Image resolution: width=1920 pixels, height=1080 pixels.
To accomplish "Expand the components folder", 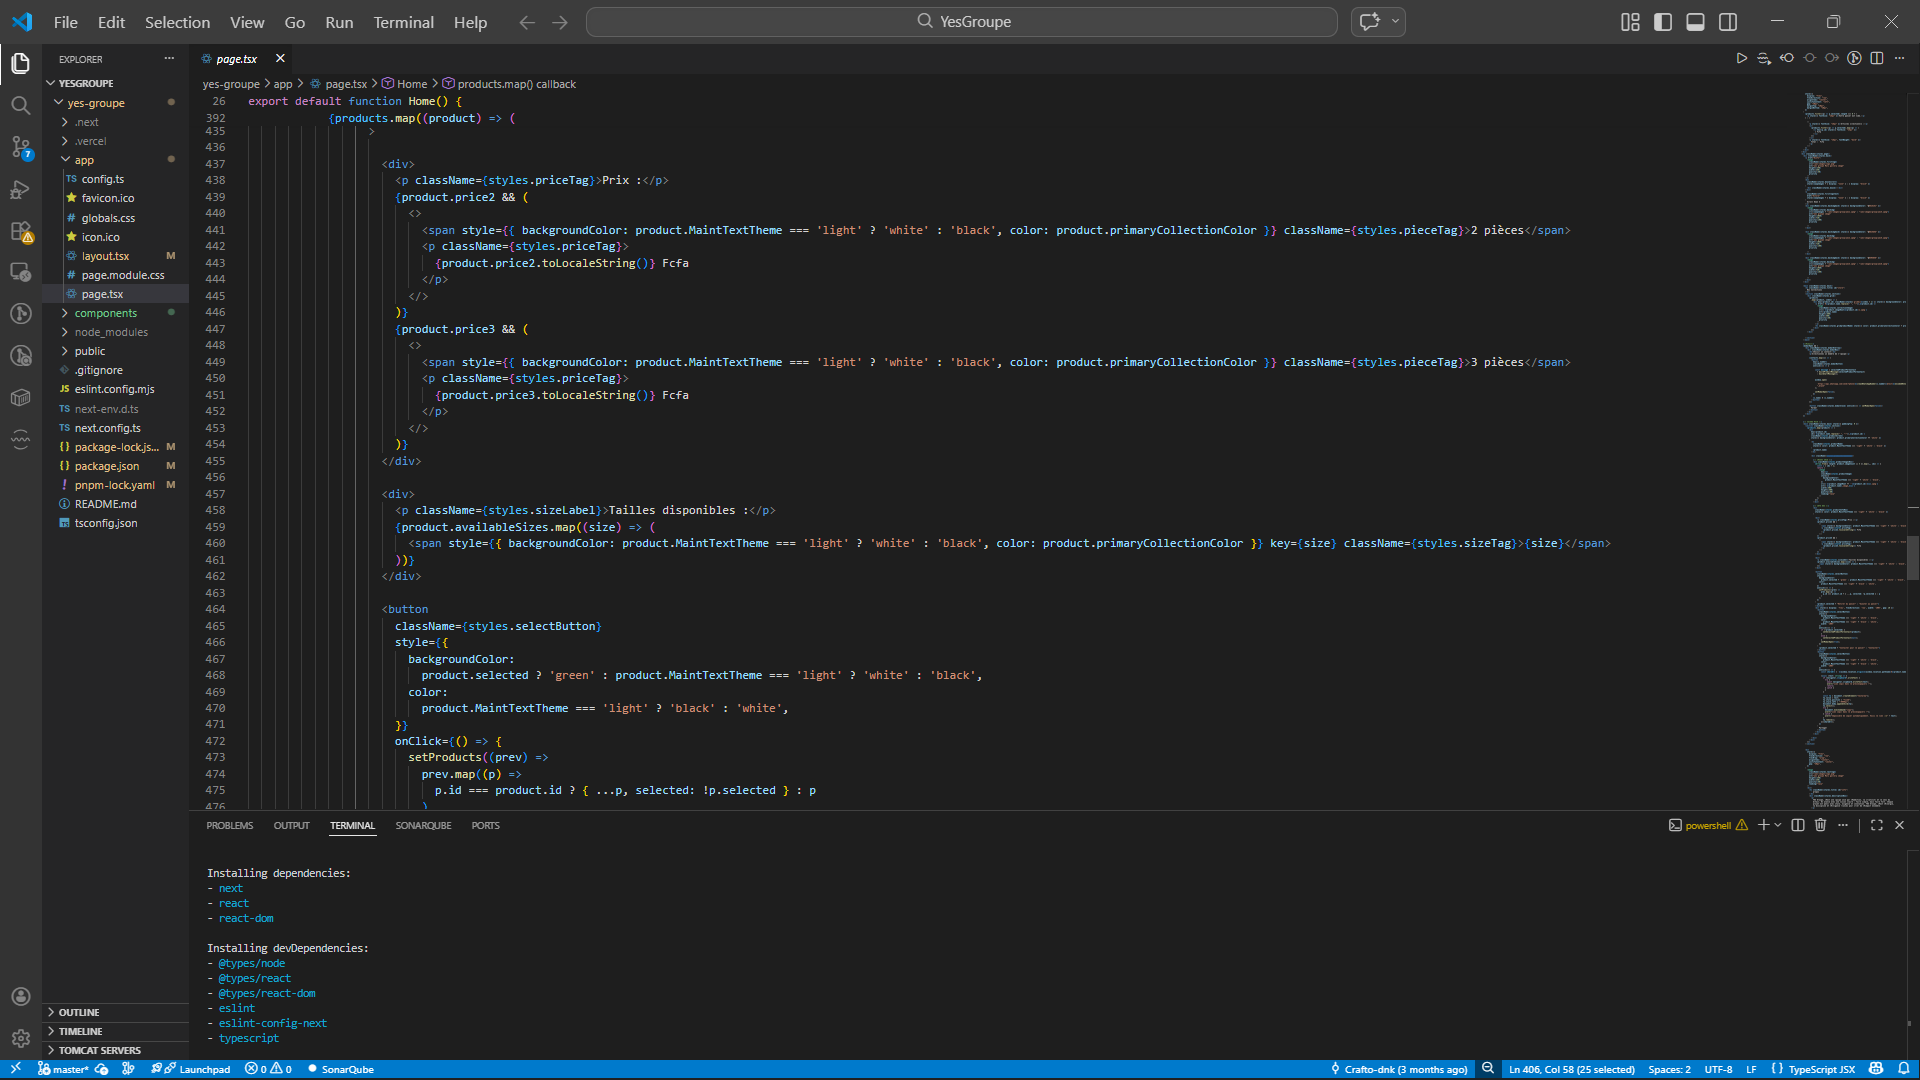I will (105, 313).
